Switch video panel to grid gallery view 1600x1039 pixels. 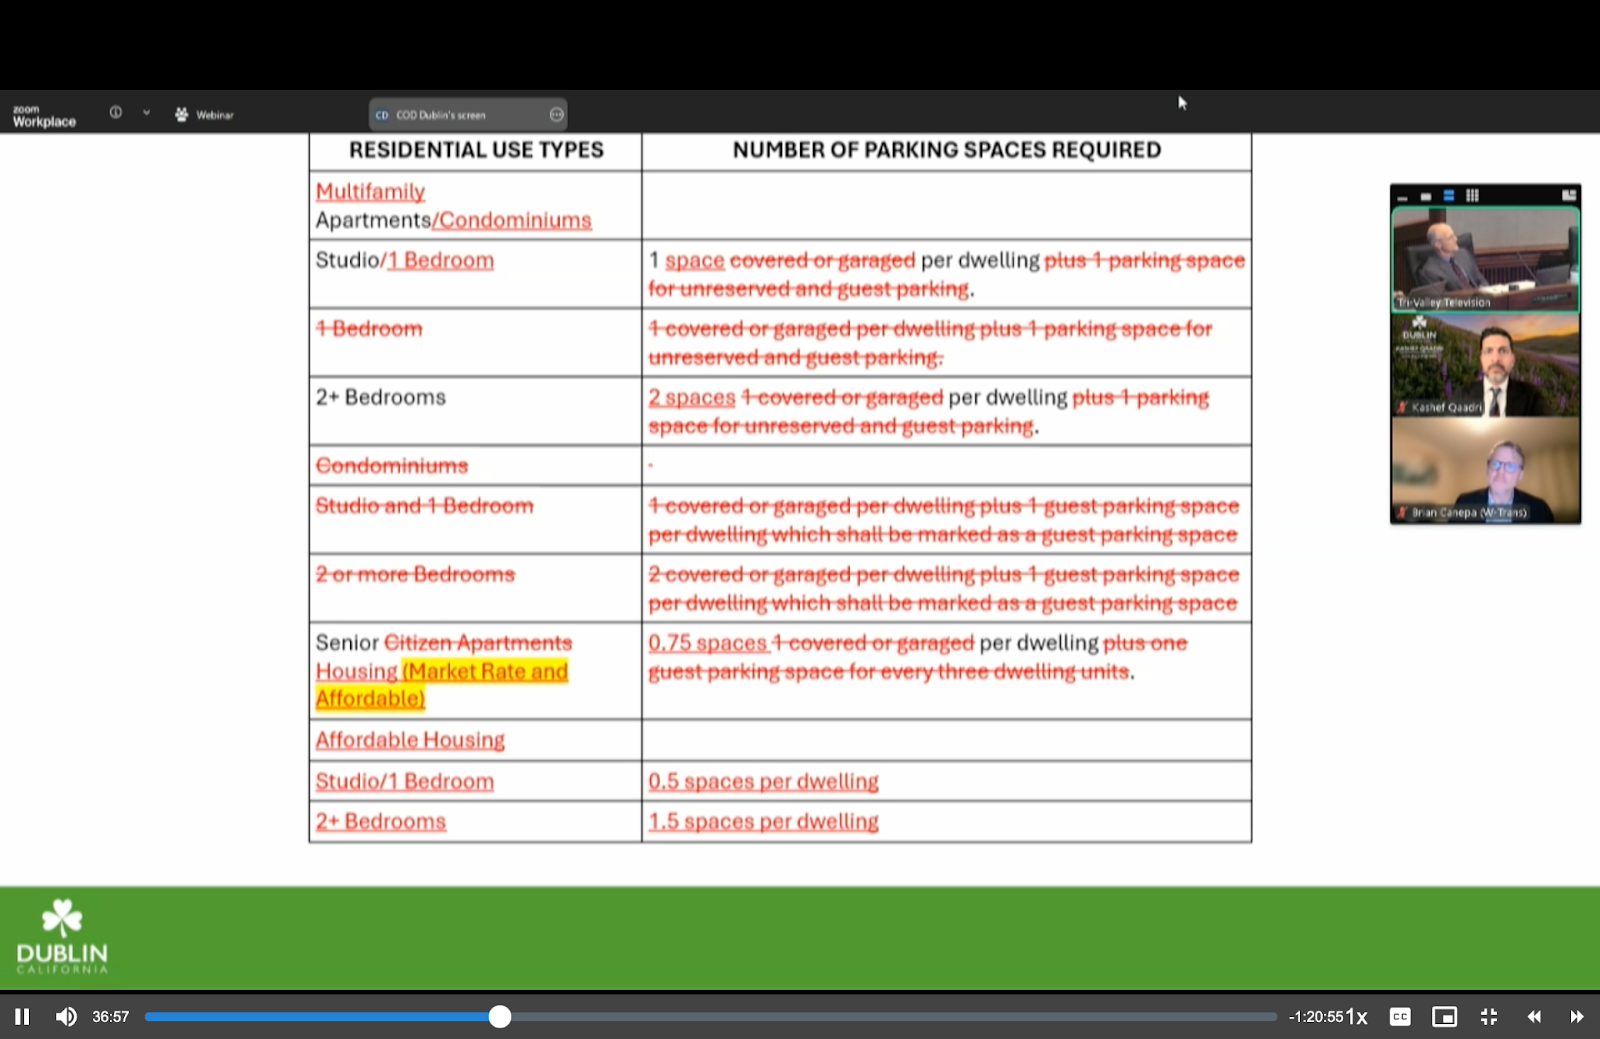click(1472, 196)
